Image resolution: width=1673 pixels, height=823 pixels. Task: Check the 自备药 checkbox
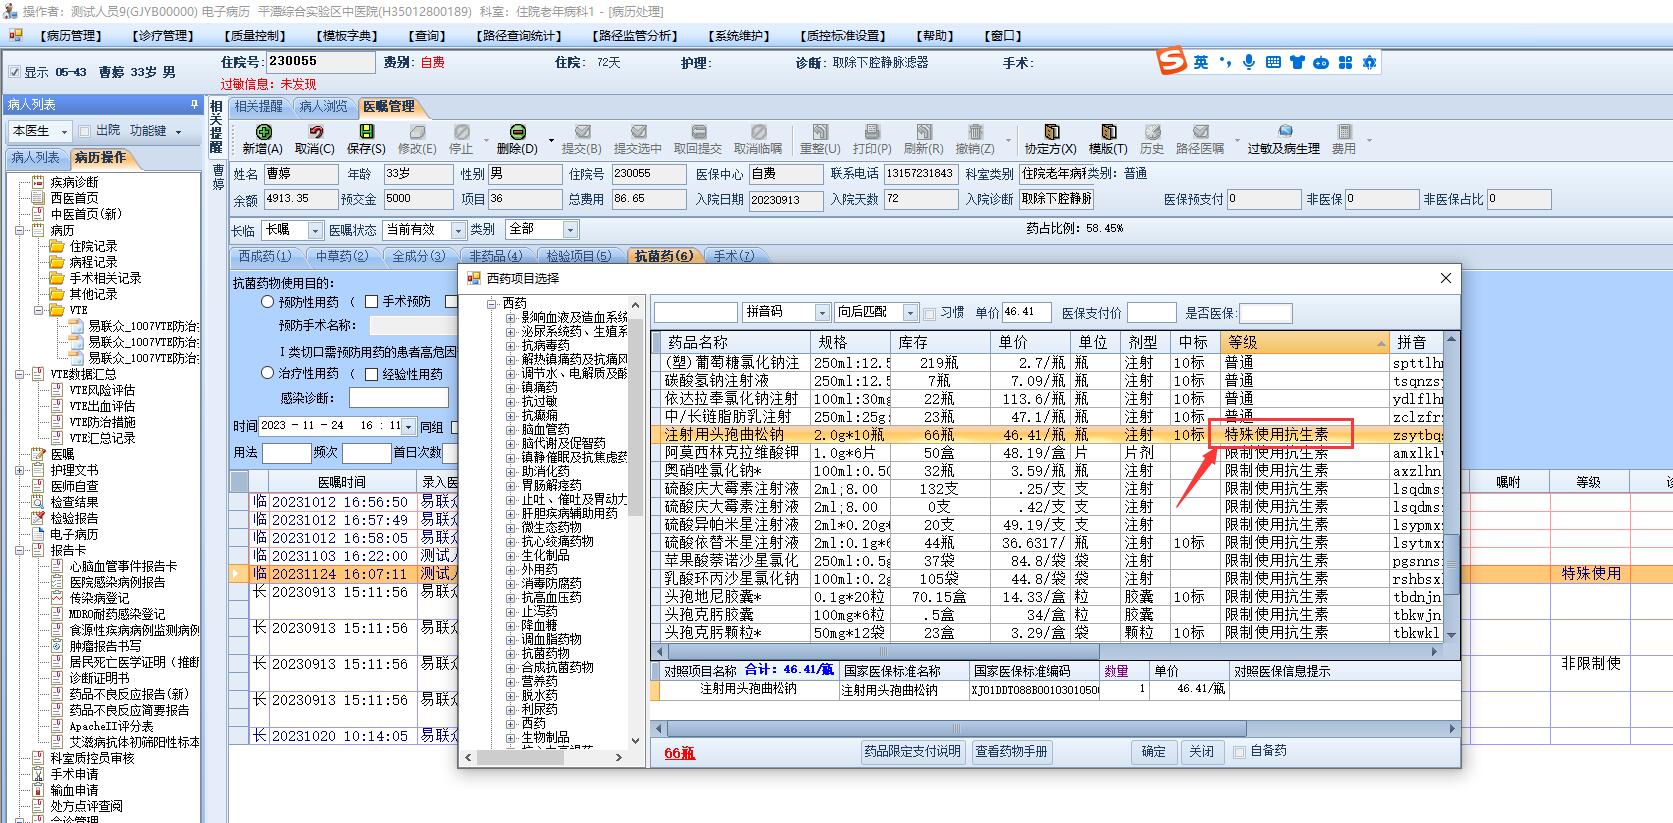pyautogui.click(x=1240, y=752)
